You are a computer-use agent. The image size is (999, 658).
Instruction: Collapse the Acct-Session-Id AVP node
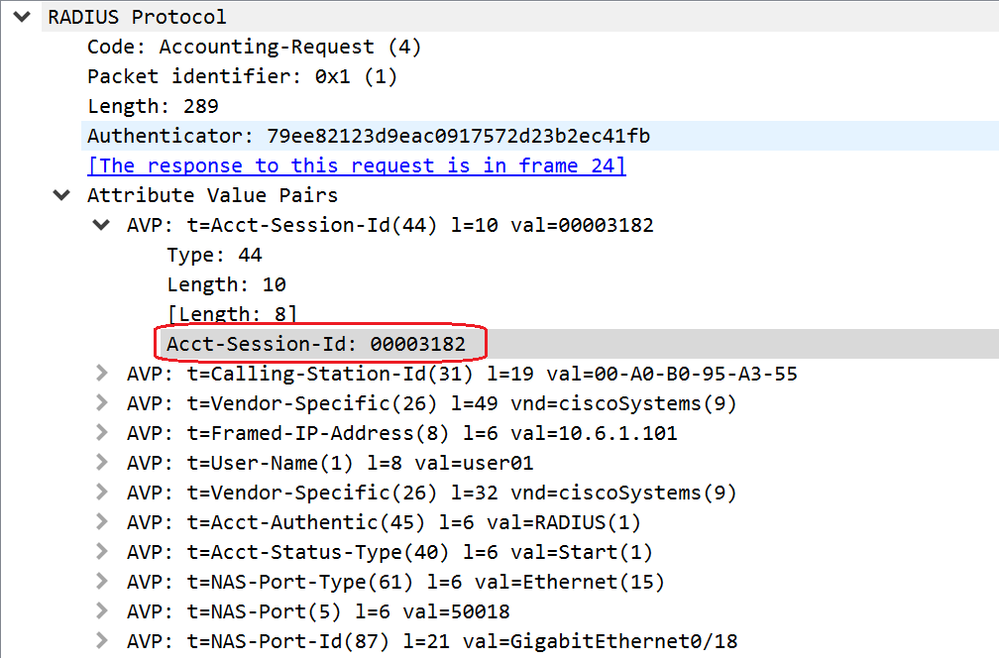point(101,225)
